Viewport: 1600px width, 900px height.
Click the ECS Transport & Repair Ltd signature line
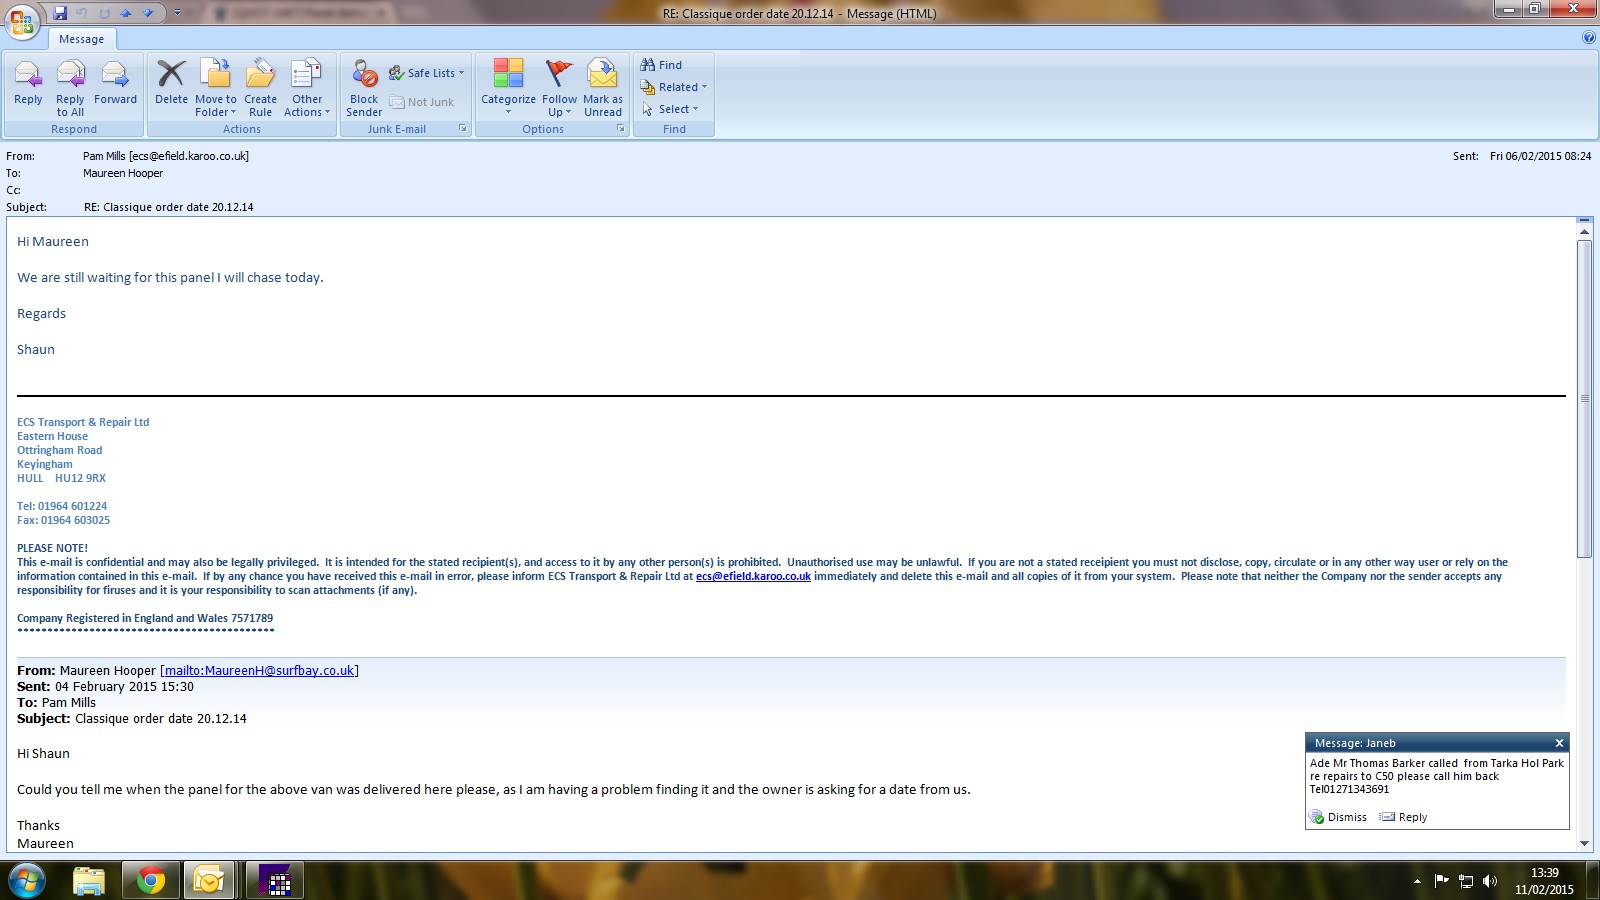point(83,422)
